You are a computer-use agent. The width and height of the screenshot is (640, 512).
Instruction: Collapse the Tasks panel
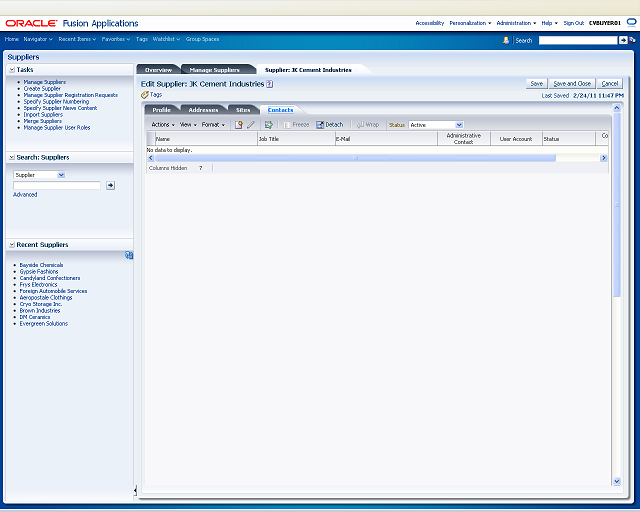pos(12,70)
